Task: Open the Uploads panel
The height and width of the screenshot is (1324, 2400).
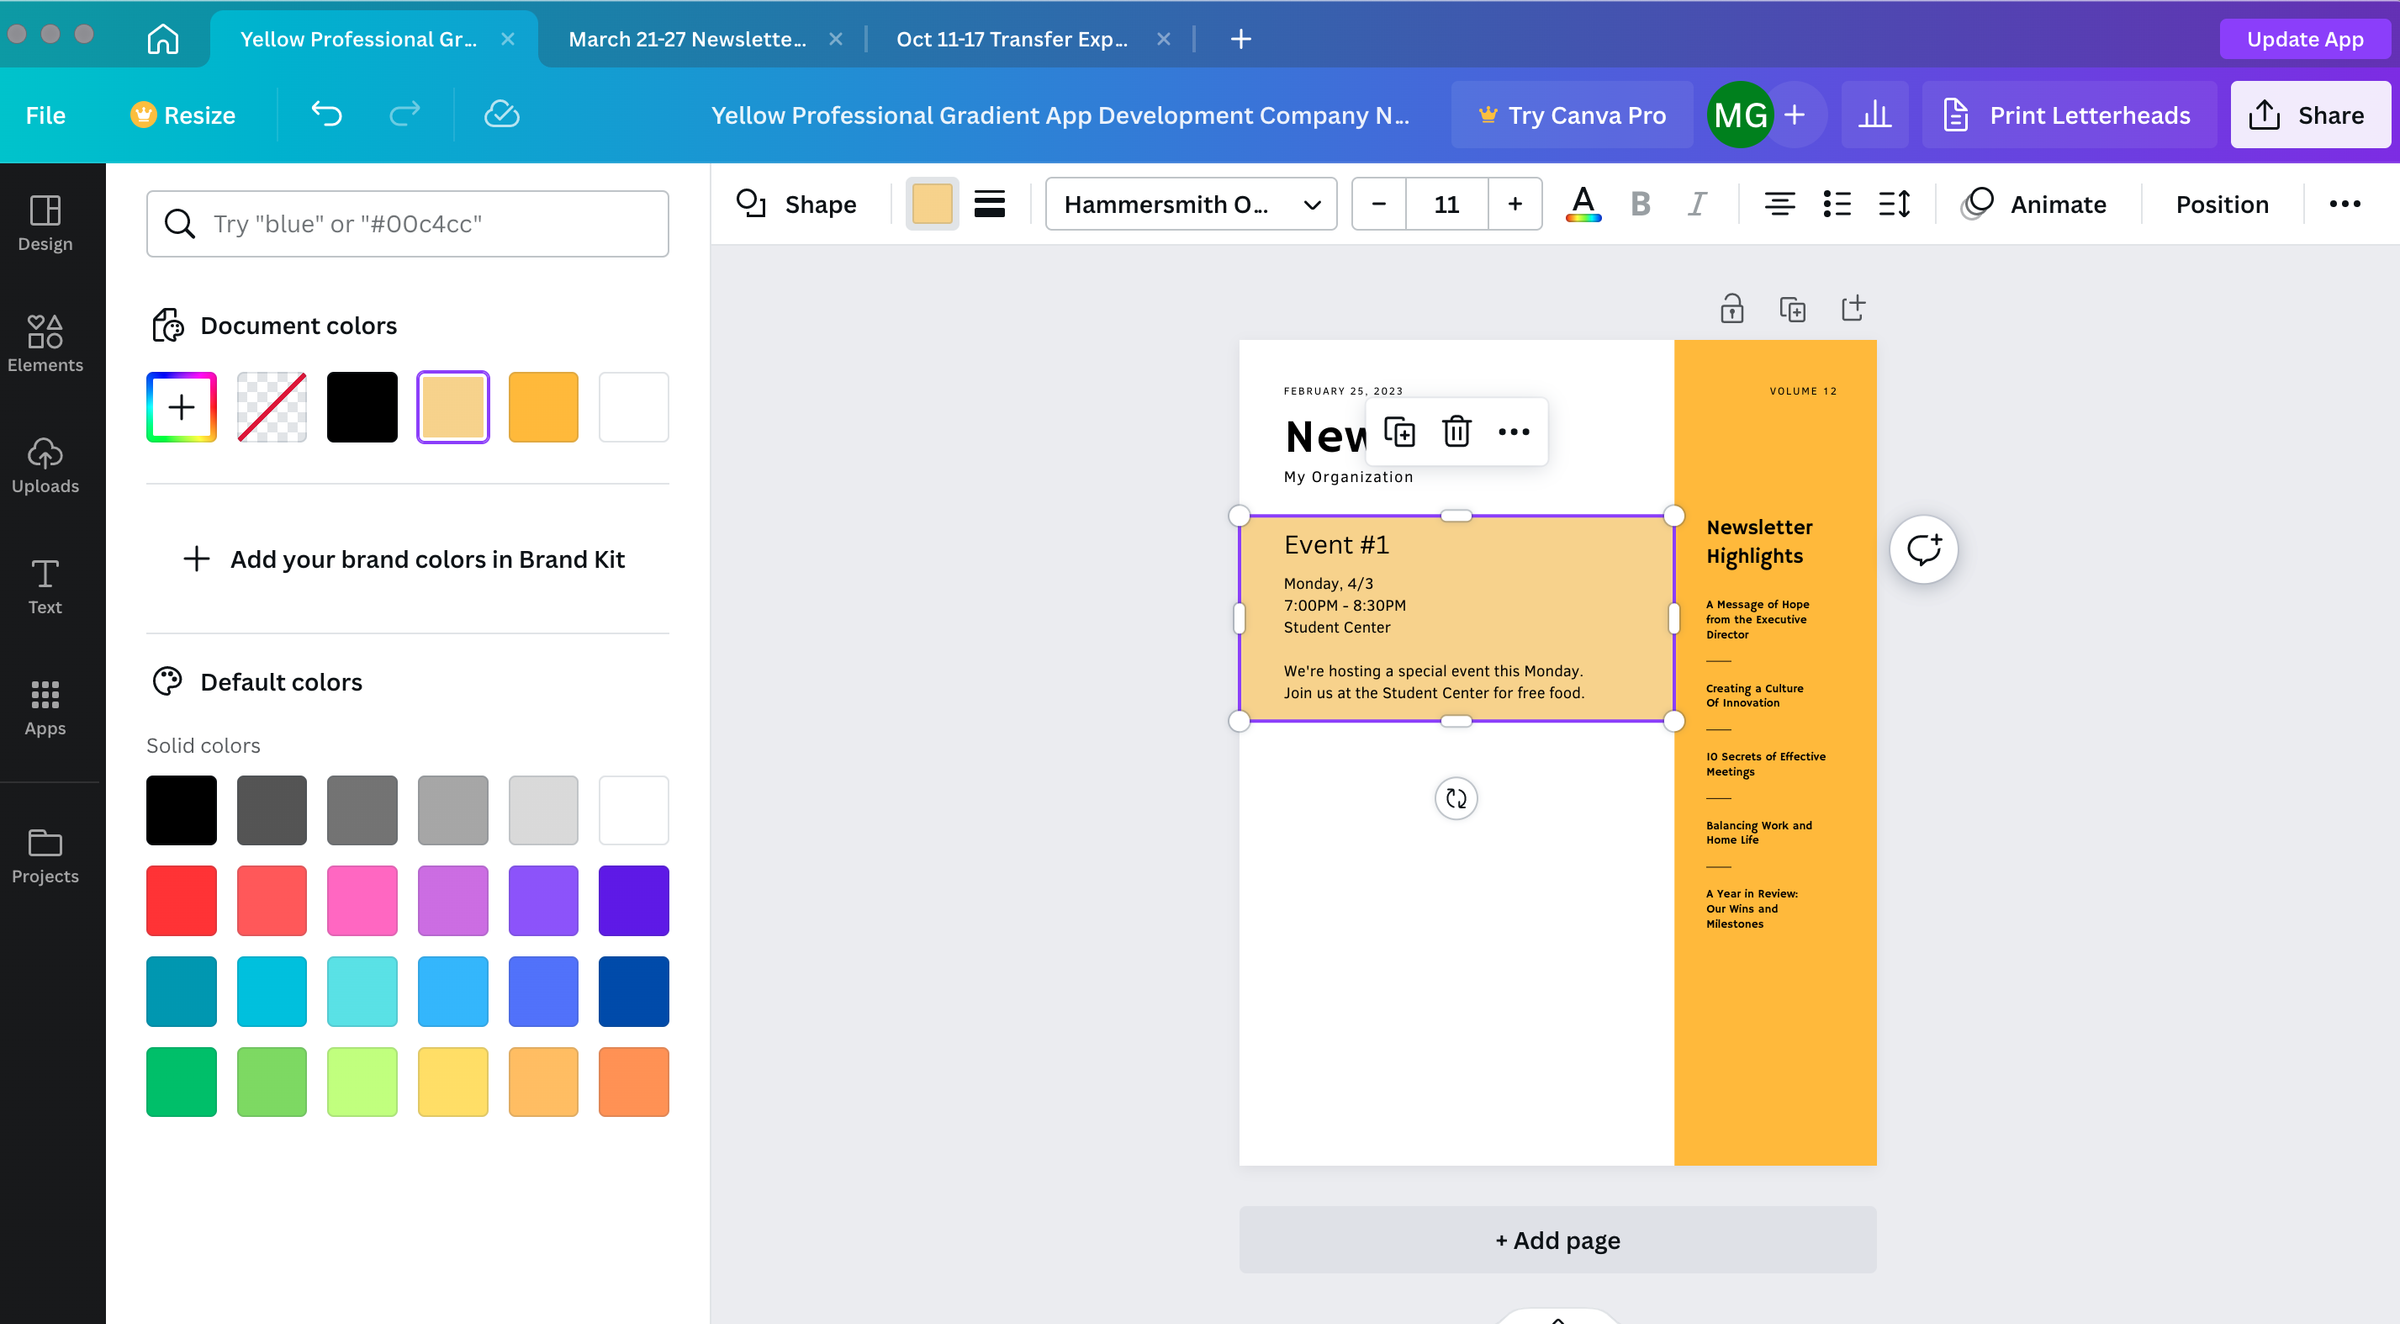Action: pos(44,465)
